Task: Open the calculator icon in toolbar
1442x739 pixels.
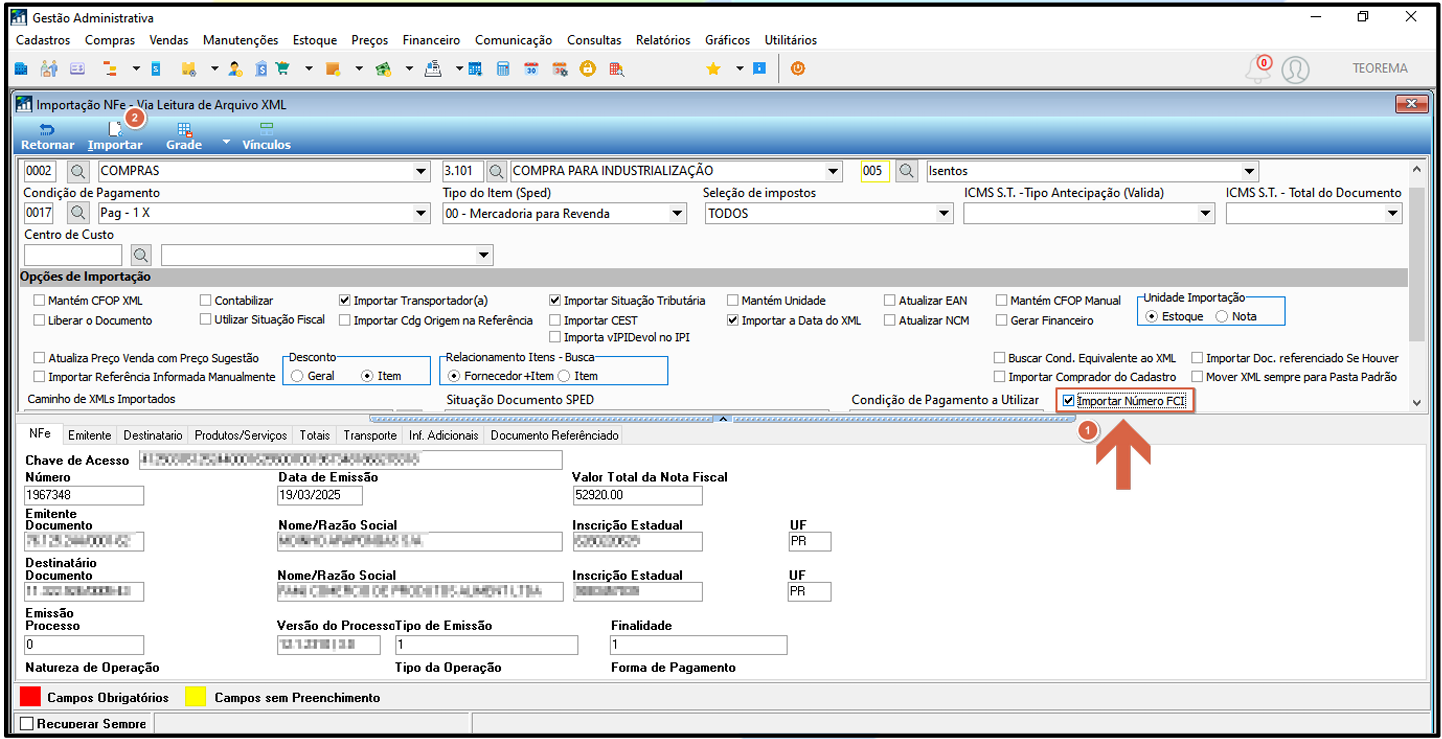Action: pyautogui.click(x=503, y=69)
